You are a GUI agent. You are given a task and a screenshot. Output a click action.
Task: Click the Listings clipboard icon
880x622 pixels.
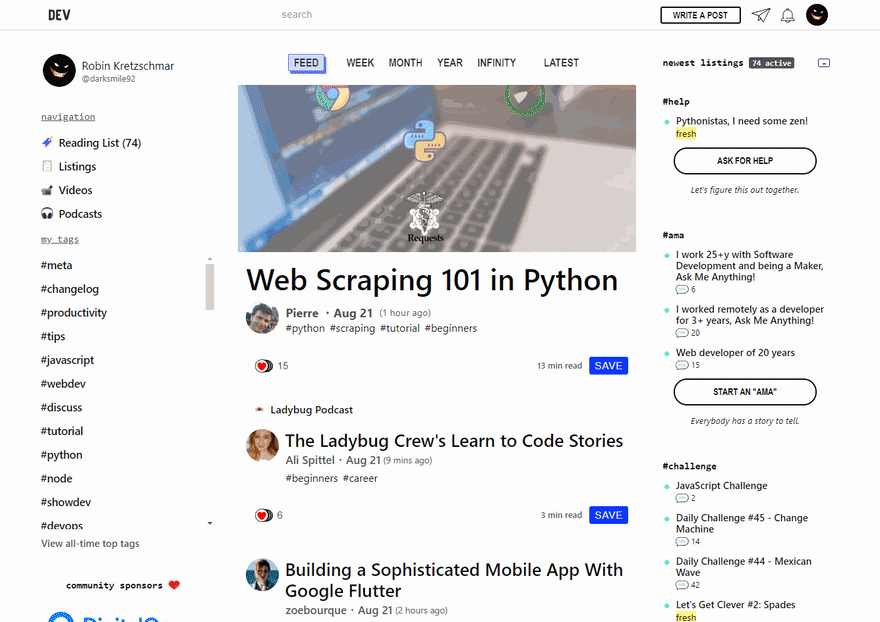(x=47, y=166)
